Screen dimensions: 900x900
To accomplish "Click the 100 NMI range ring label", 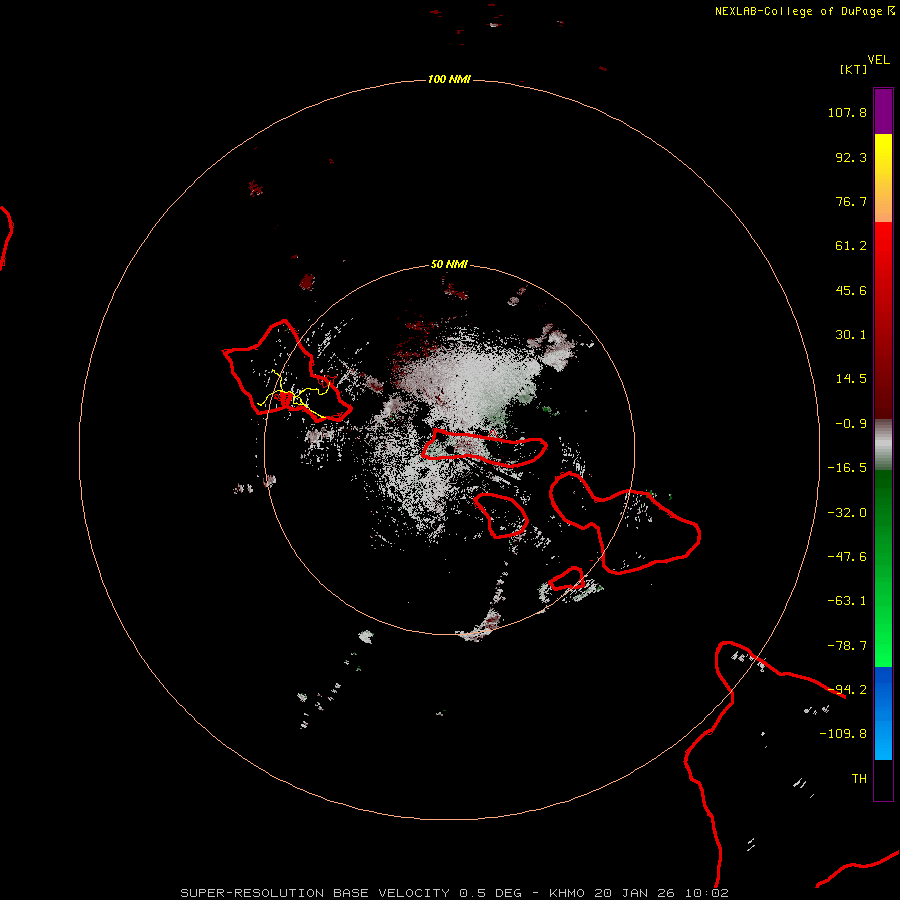I will (x=449, y=79).
